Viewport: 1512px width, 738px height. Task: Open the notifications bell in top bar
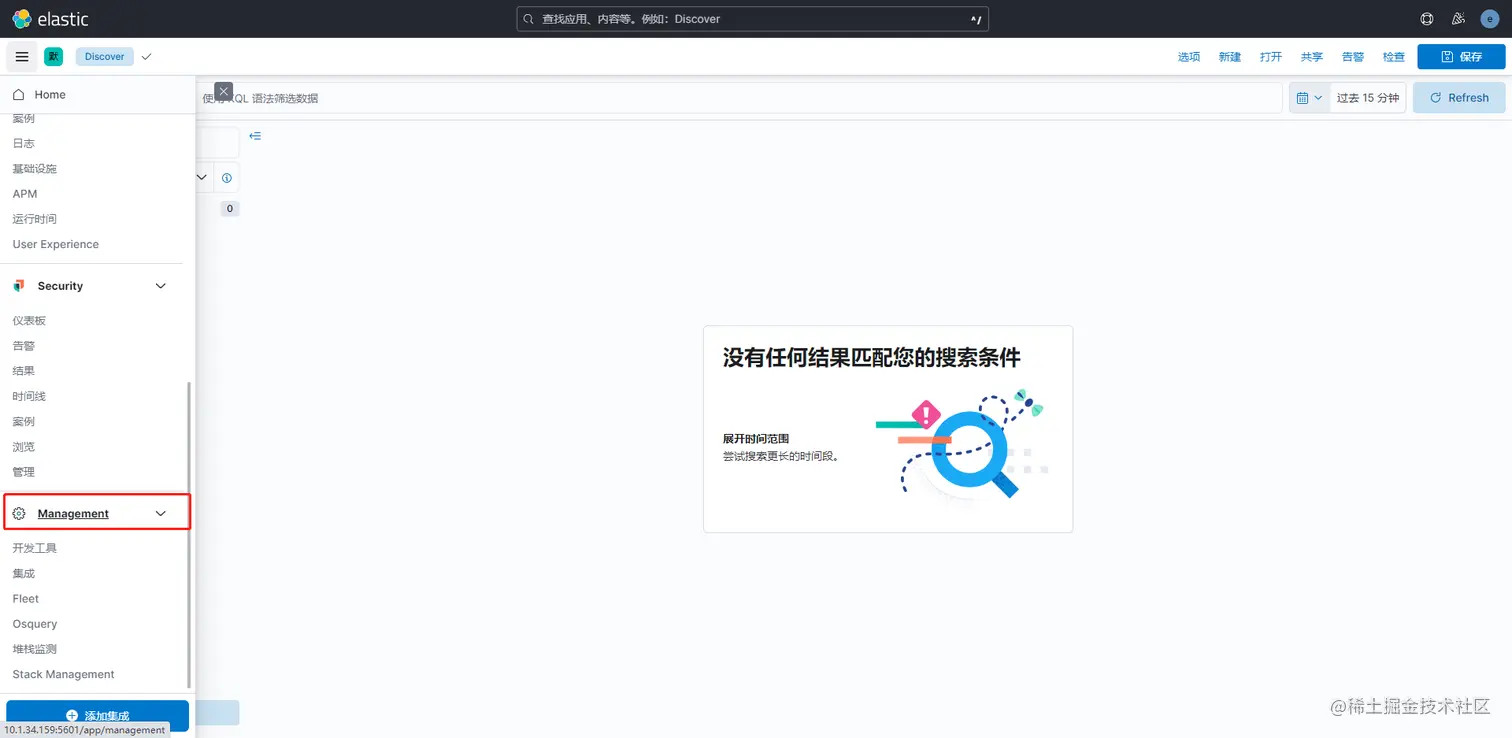[1458, 18]
